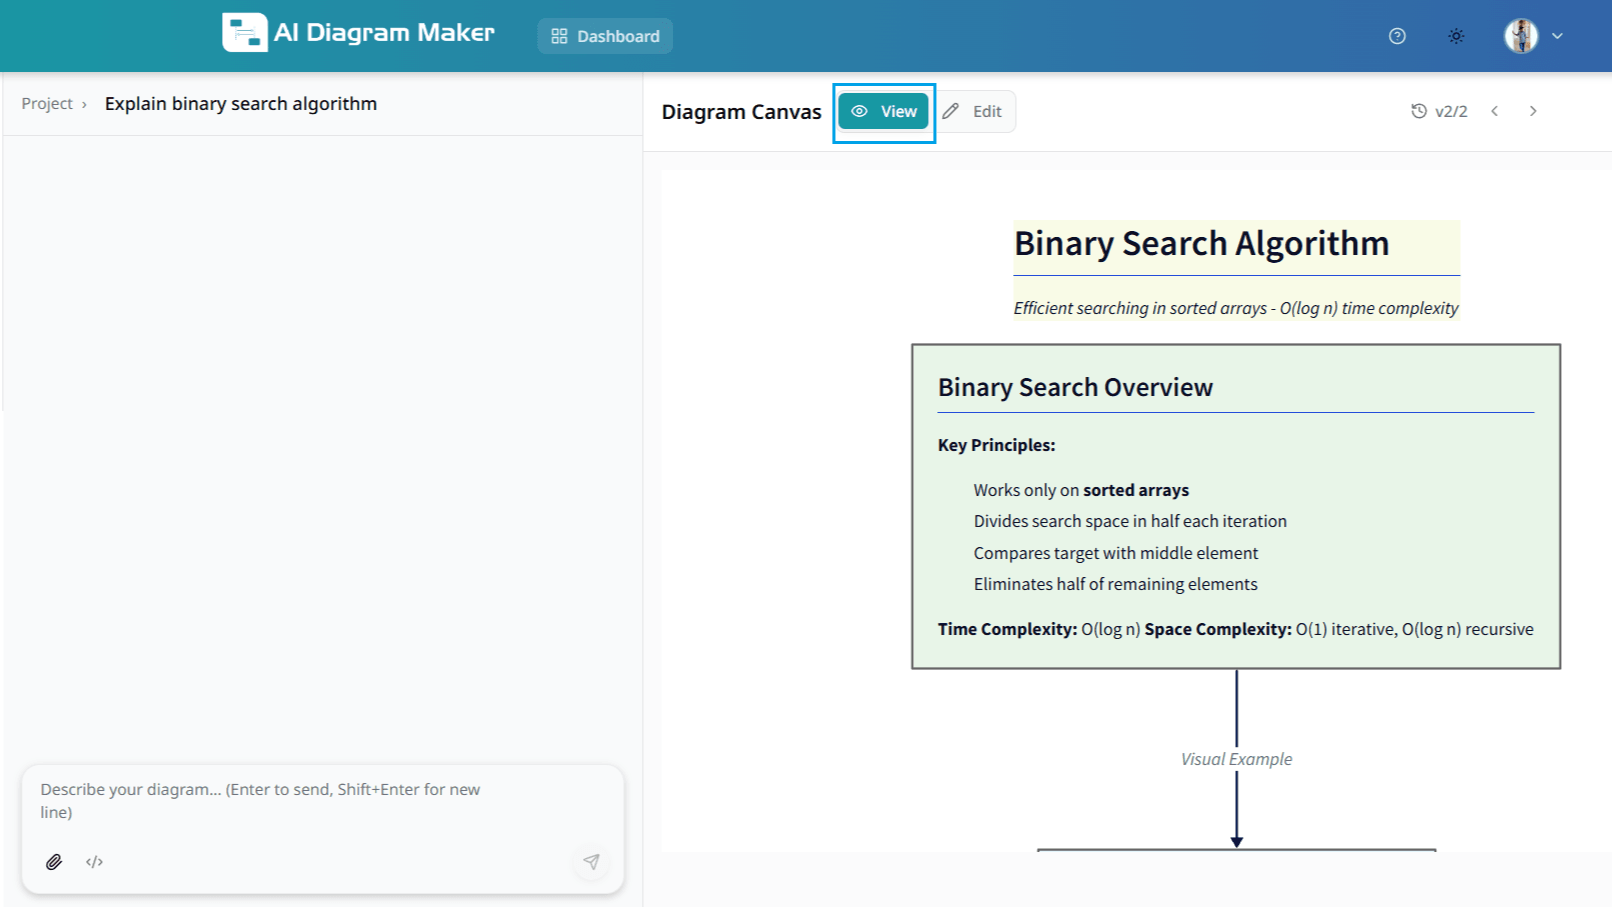Click the code snippet icon in chat input

tap(94, 861)
